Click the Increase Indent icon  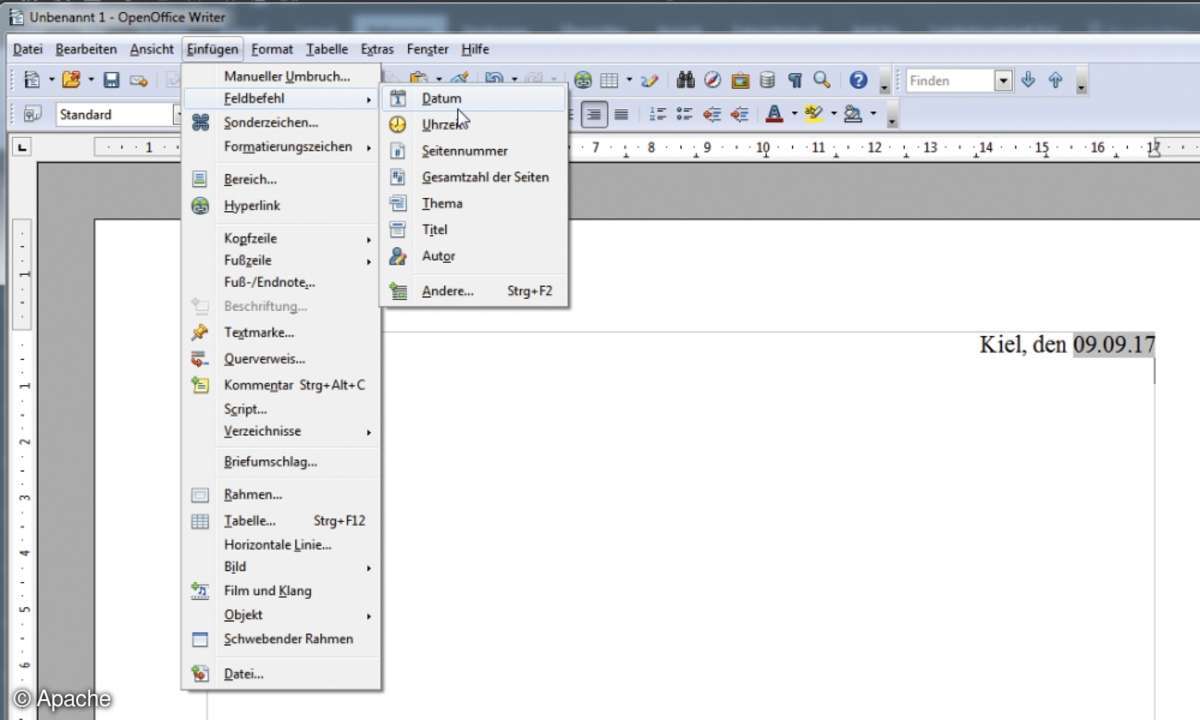point(739,114)
